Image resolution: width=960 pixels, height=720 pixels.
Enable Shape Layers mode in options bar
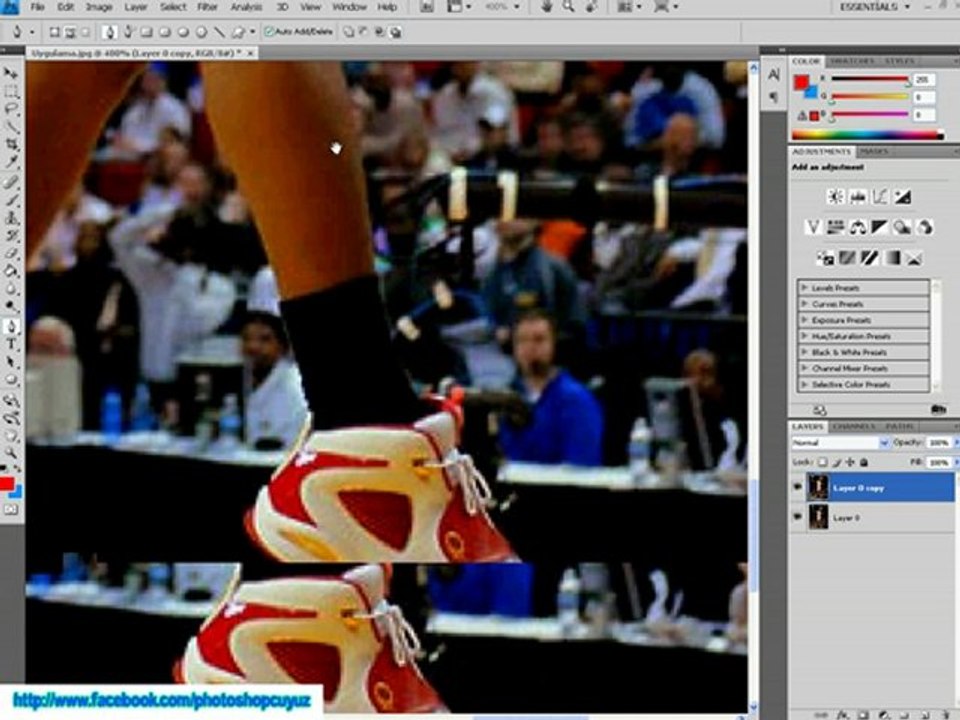tap(54, 32)
